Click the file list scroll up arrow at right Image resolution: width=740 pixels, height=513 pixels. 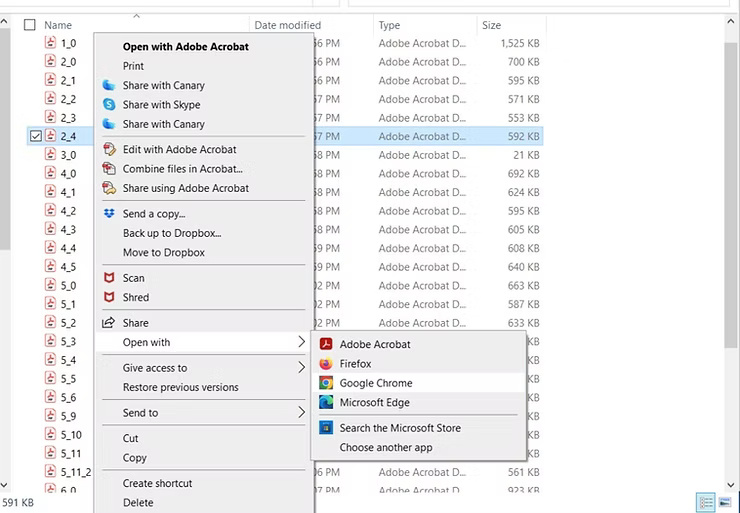(732, 21)
